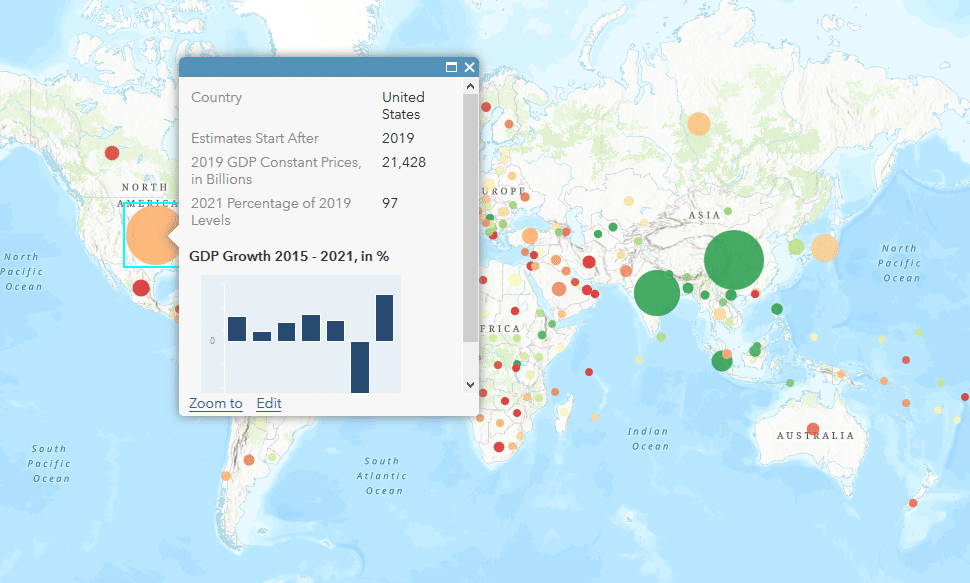Select the large green China circle
Screen dimensions: 970x583
734,260
